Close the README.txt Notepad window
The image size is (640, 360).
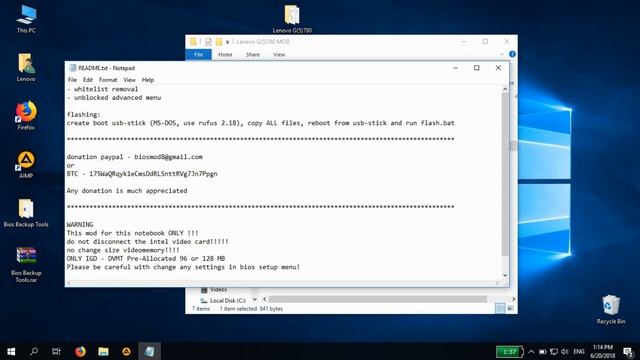click(498, 68)
